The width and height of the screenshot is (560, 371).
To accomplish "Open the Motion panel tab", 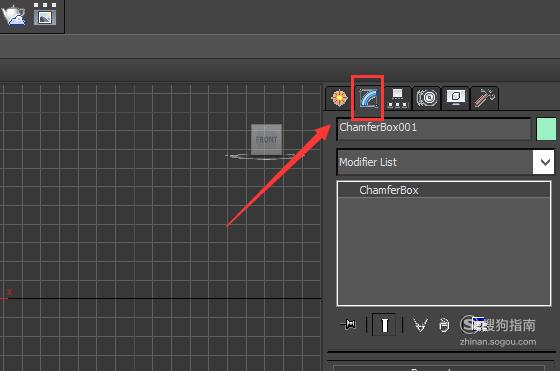I will 426,98.
